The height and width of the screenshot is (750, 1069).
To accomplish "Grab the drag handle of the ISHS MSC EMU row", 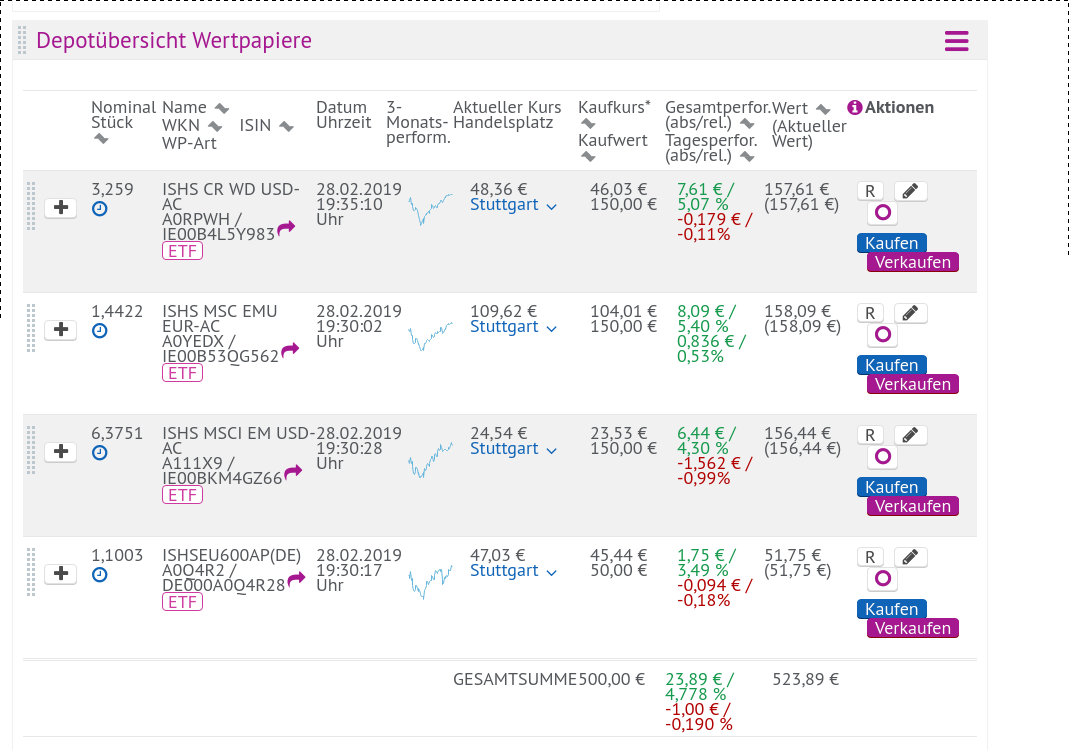I will pyautogui.click(x=31, y=329).
